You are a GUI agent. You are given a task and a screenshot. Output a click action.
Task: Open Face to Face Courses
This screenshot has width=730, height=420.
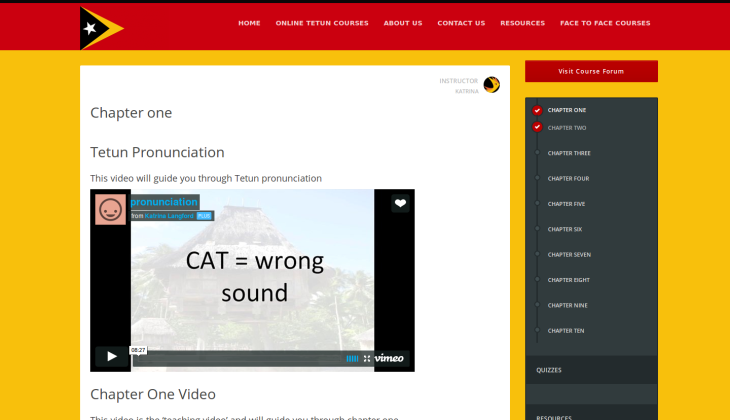[605, 23]
